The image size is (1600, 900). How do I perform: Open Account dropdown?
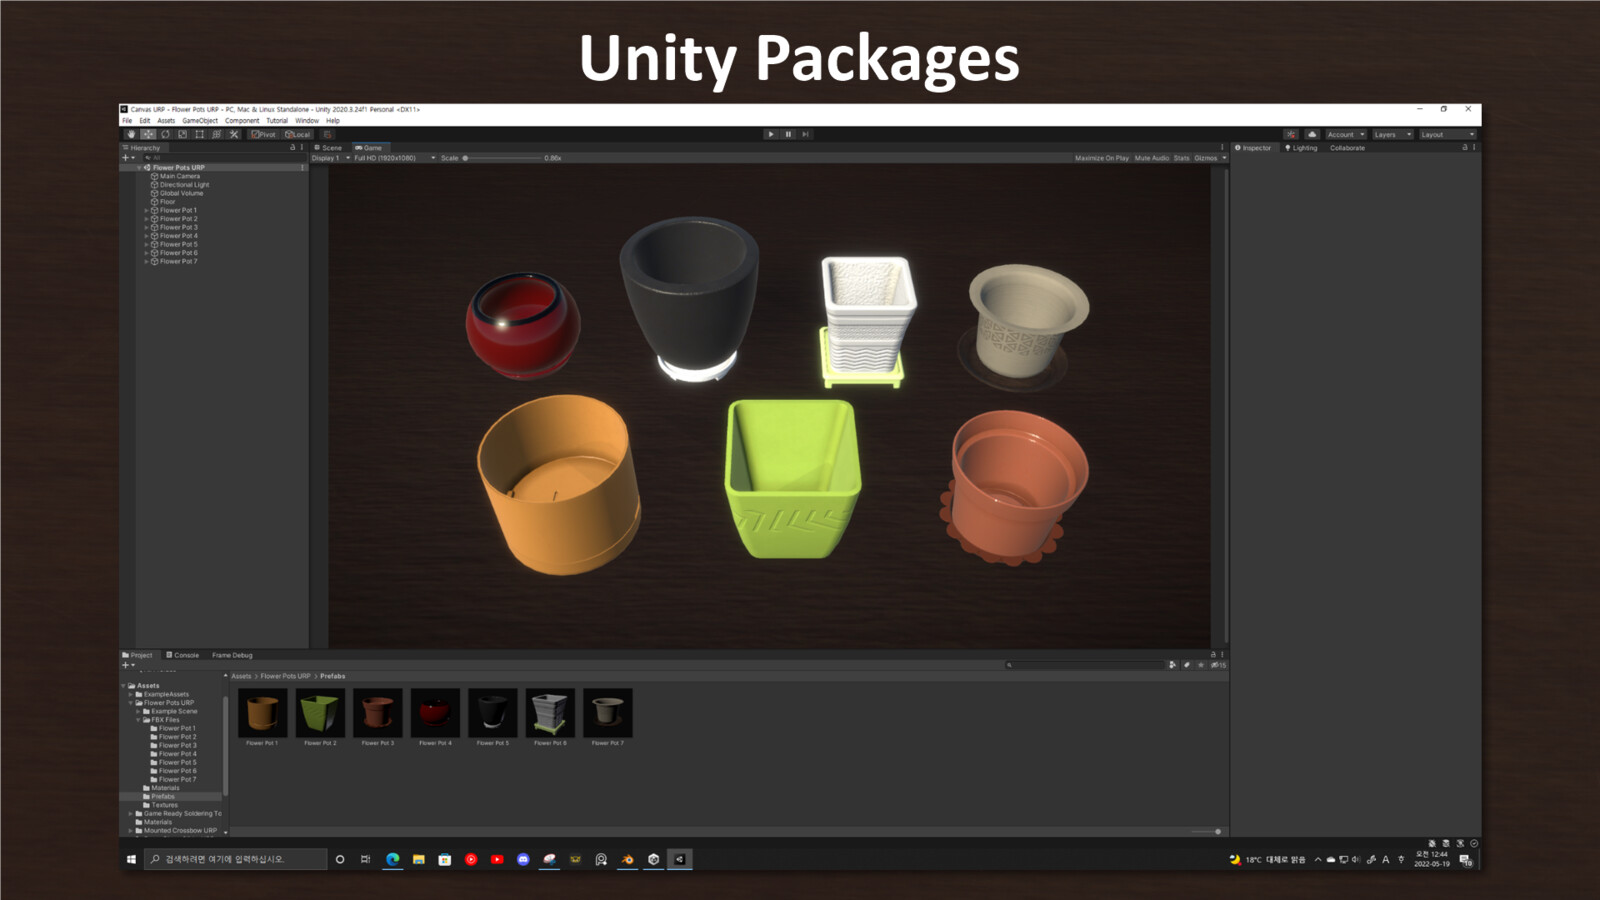click(x=1346, y=134)
